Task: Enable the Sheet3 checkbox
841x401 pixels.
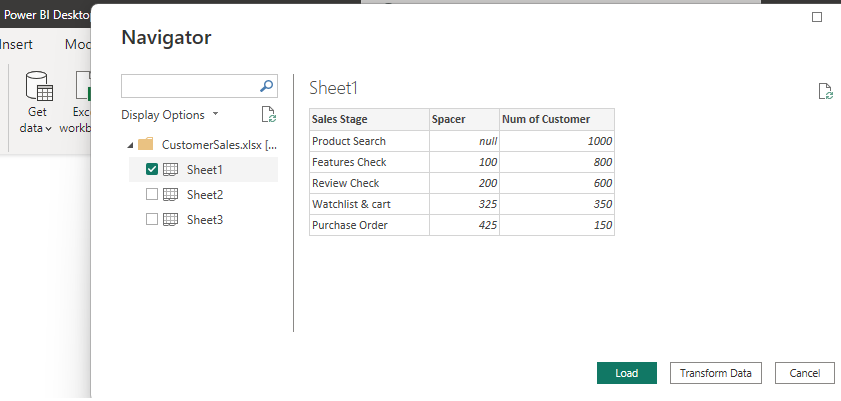Action: (x=152, y=219)
